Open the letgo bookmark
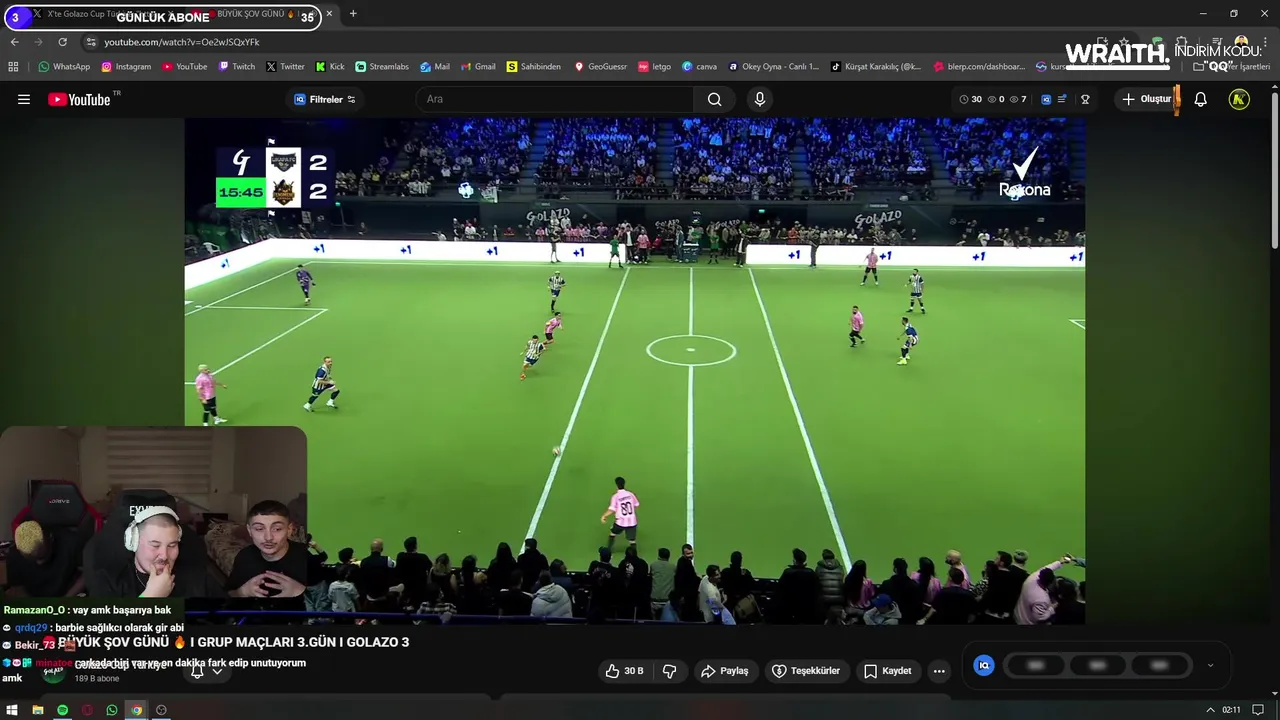The width and height of the screenshot is (1280, 720). click(x=655, y=67)
